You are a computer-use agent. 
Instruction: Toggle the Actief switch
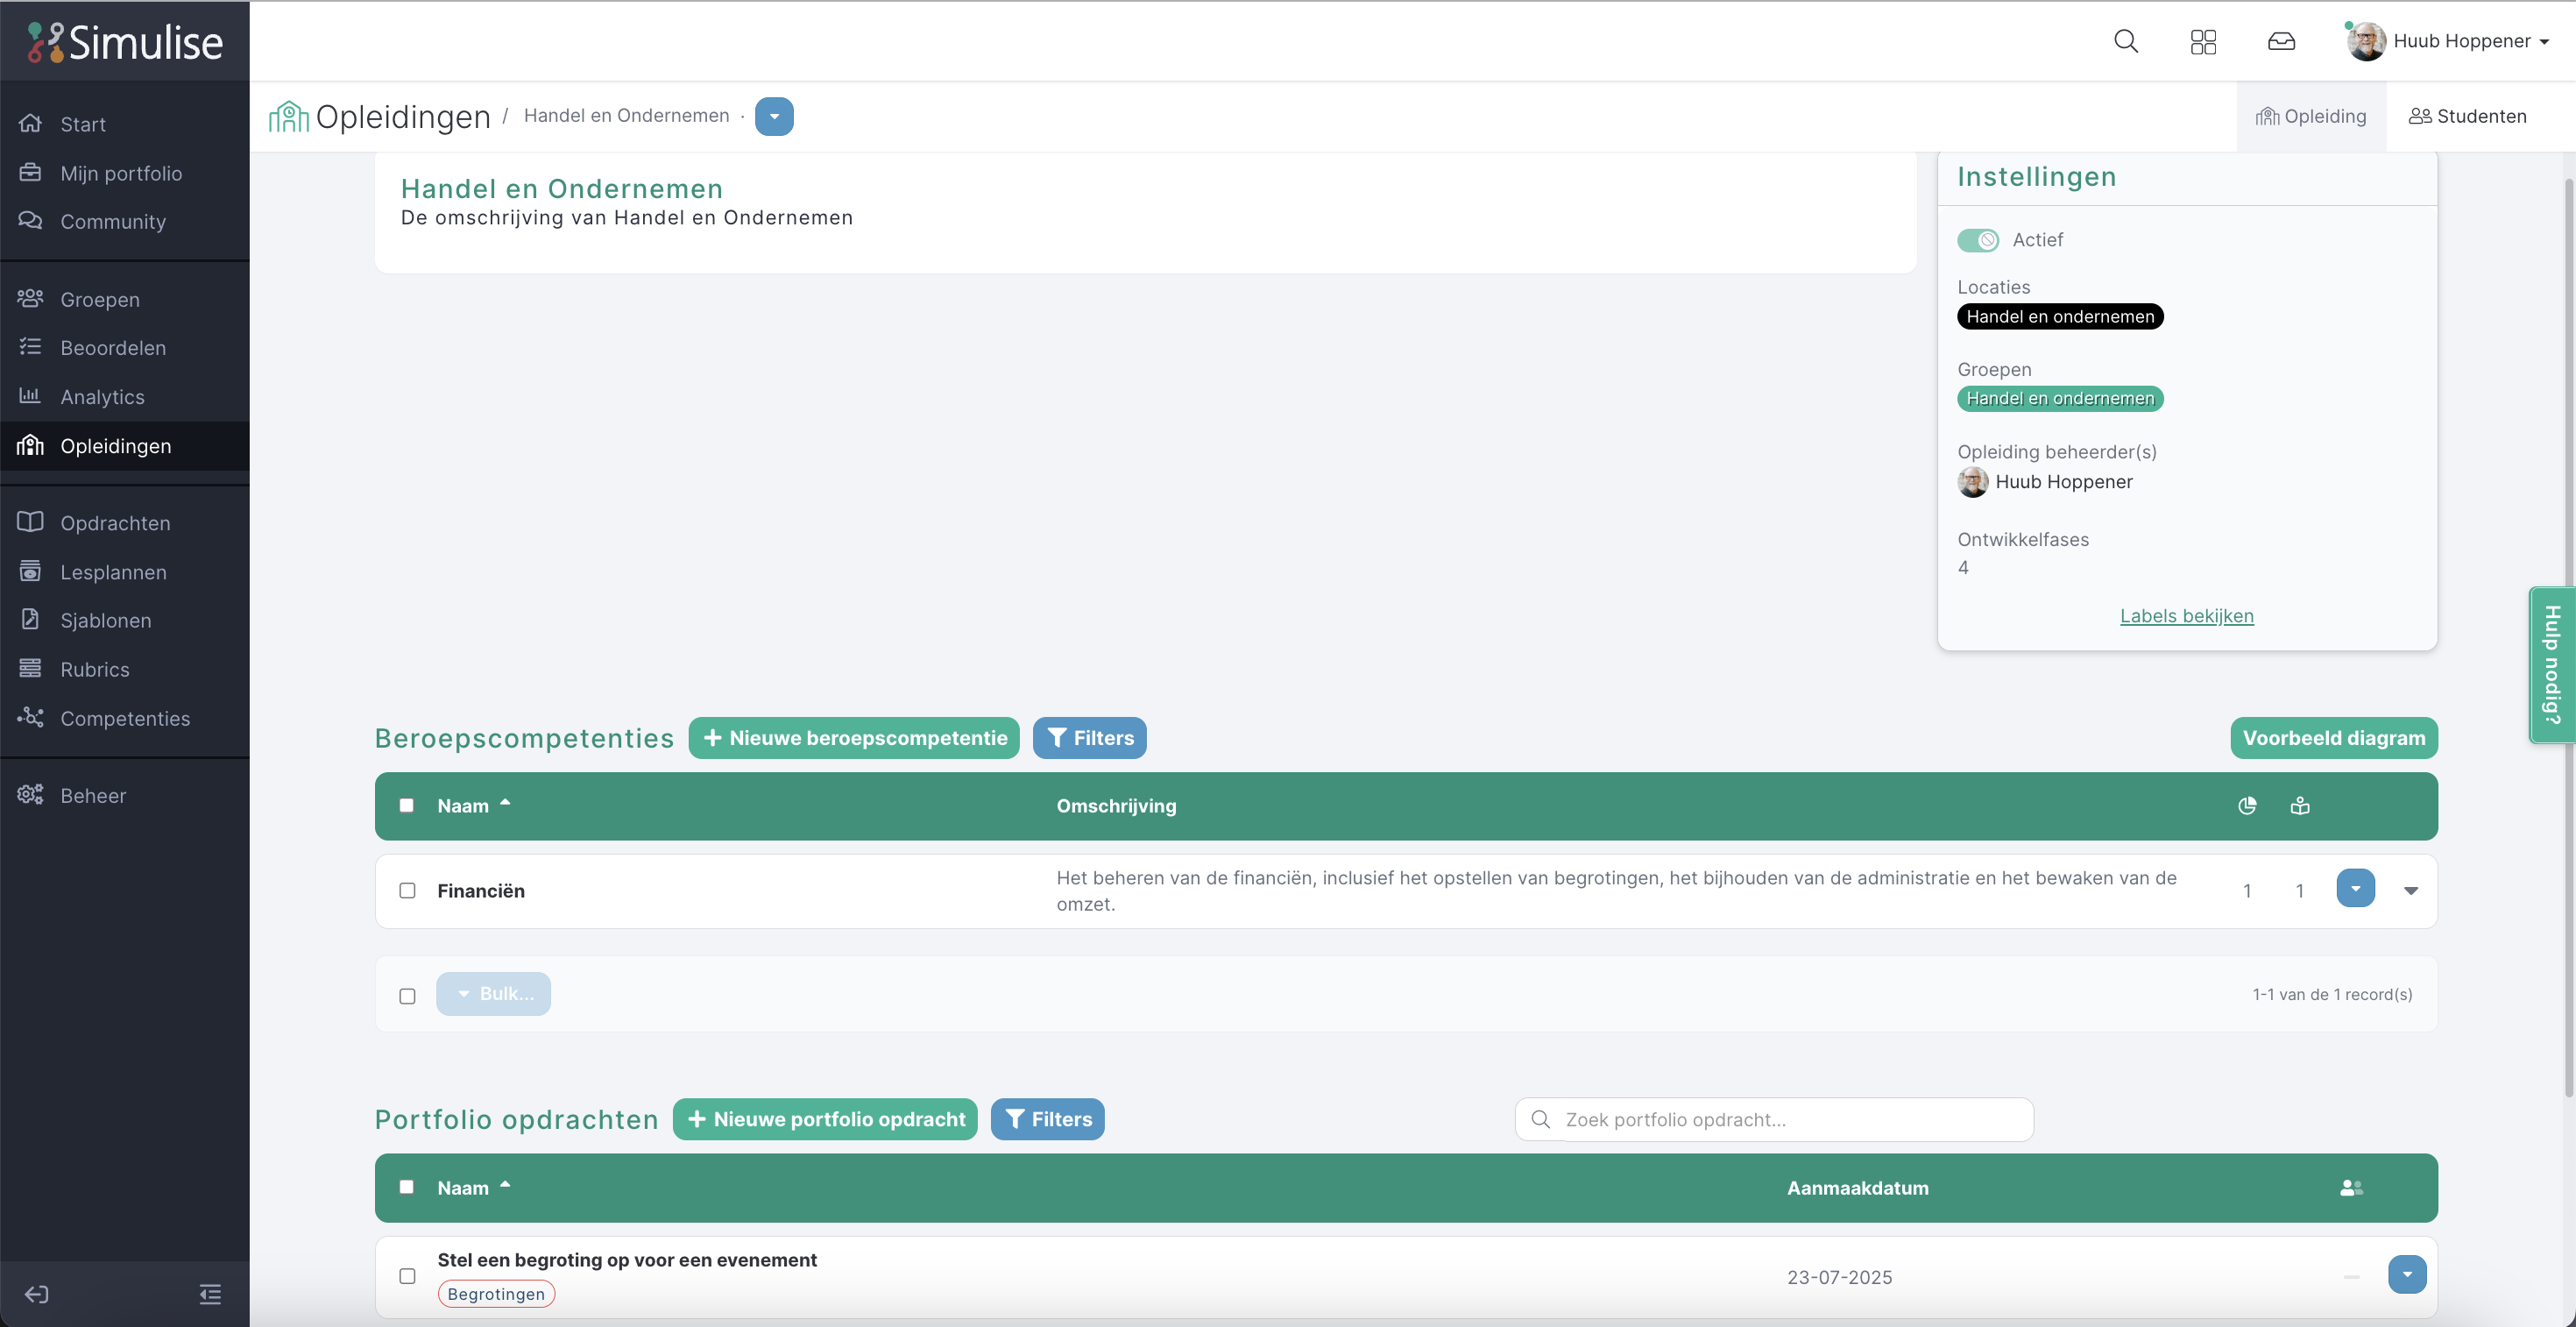[1977, 240]
